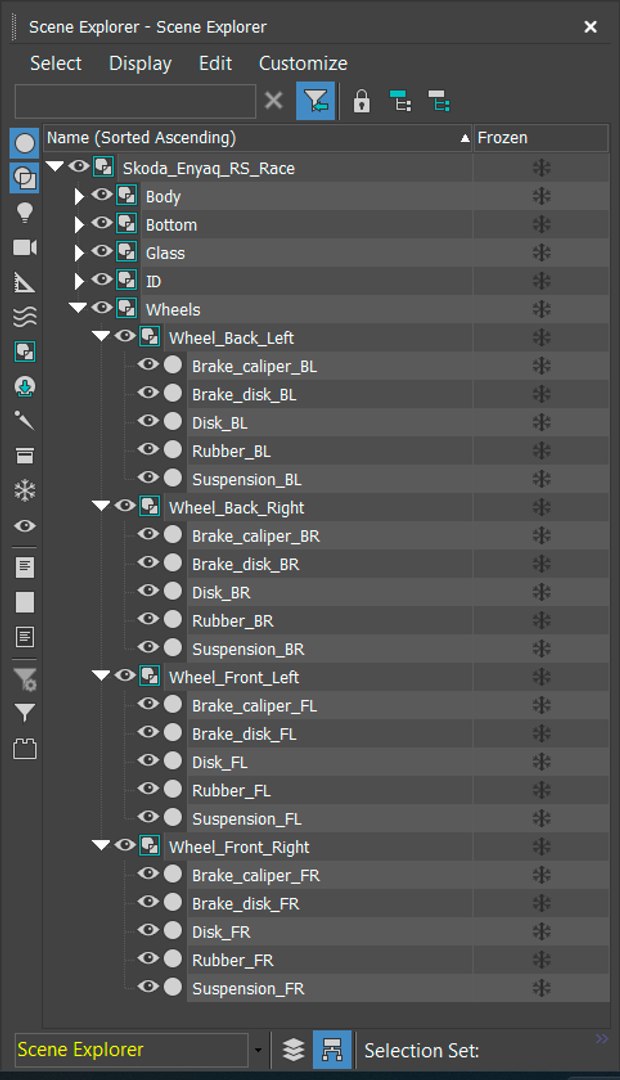Toggle the Display Groups icon in sidebar
This screenshot has height=1080, width=620.
[25, 352]
